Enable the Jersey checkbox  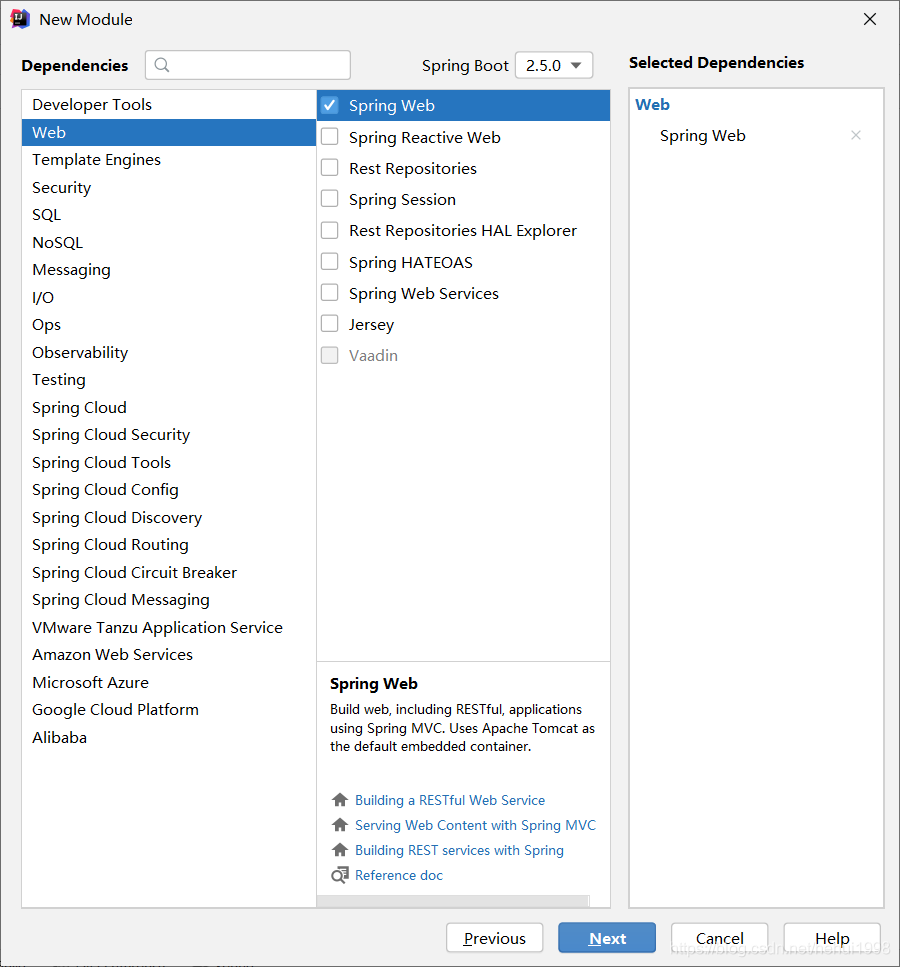pos(330,324)
